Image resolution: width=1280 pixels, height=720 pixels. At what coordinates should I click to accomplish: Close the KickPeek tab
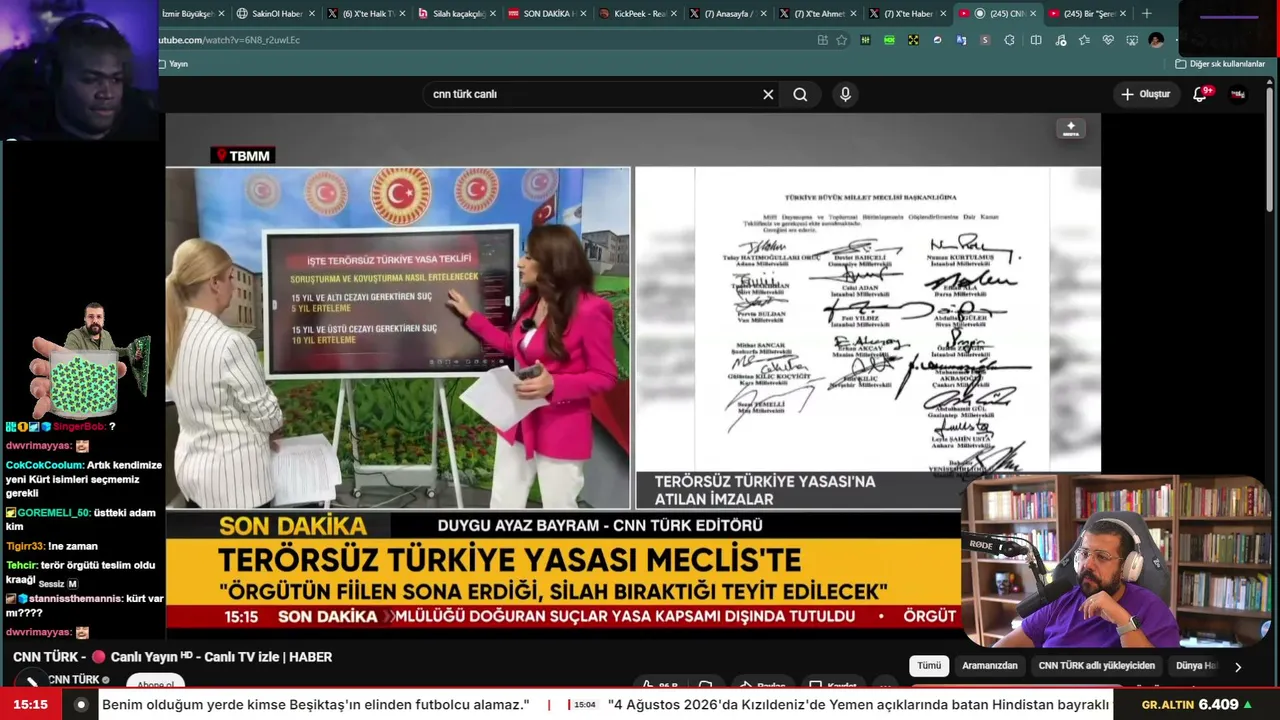(x=674, y=14)
